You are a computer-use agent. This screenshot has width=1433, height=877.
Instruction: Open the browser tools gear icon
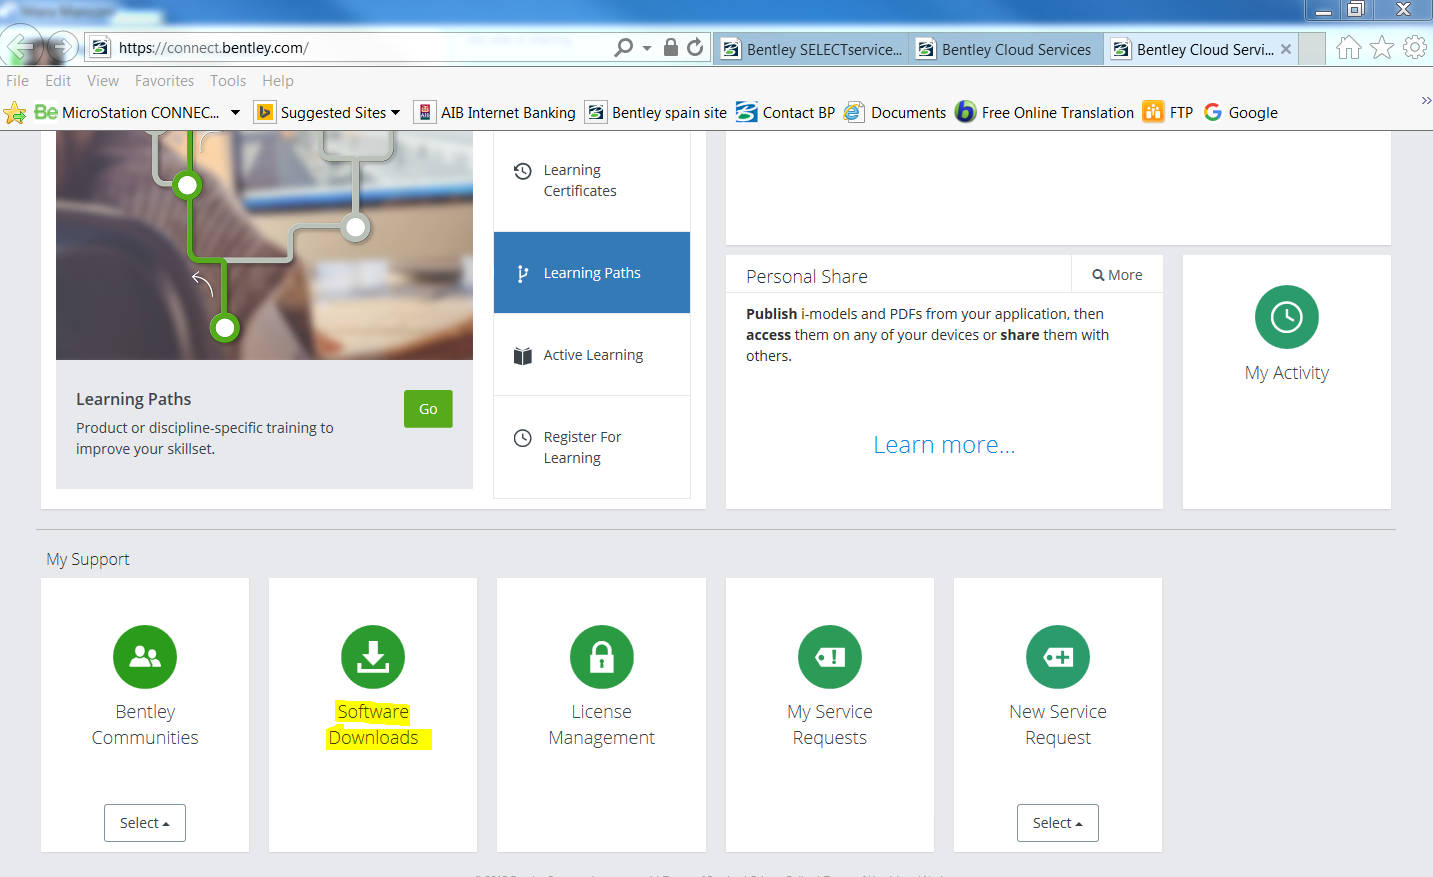click(x=1415, y=47)
